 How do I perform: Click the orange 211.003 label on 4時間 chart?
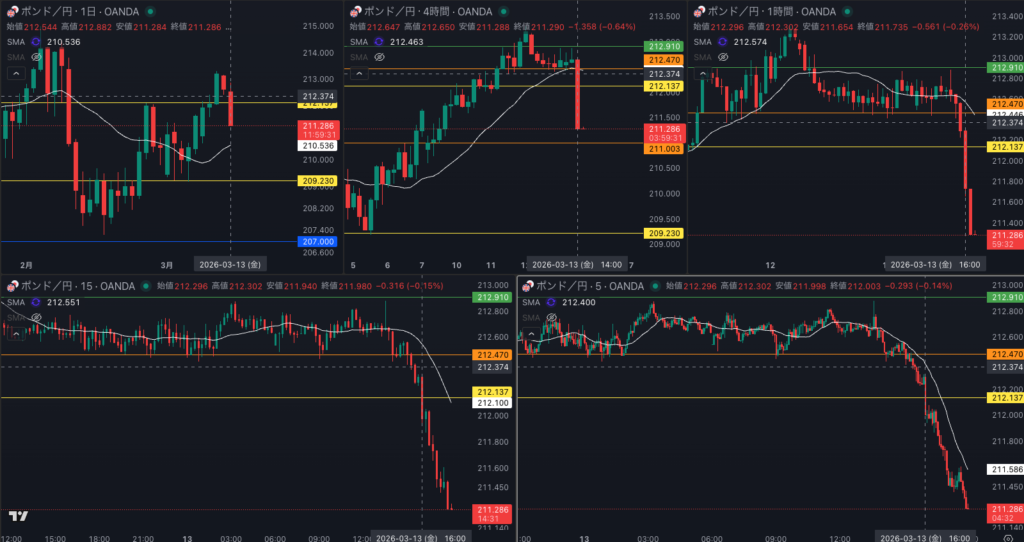click(663, 149)
